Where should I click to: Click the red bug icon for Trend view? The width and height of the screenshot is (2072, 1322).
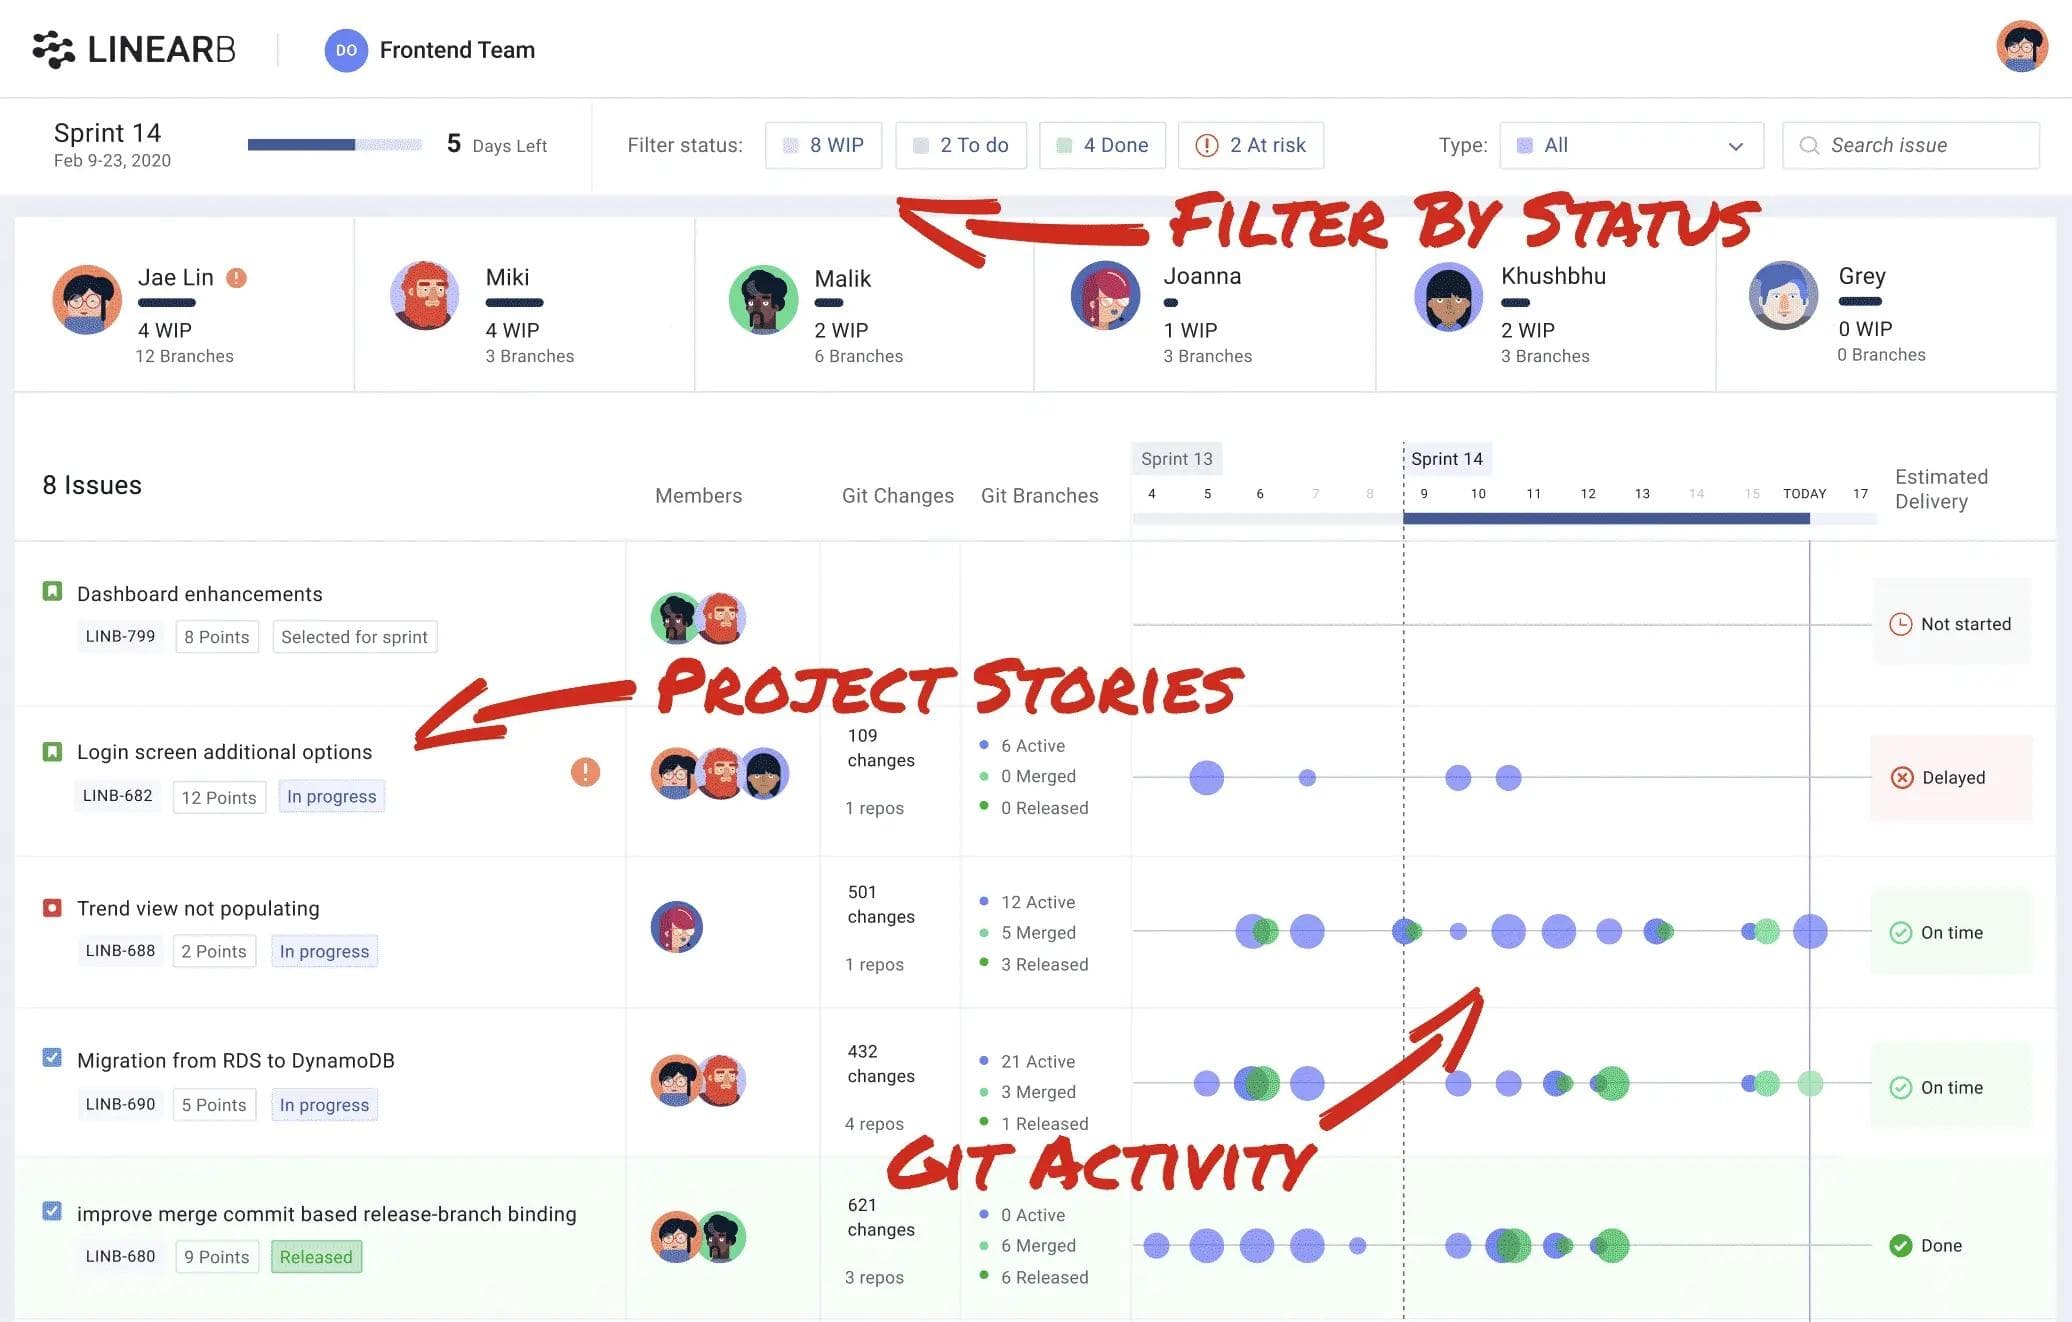[x=52, y=908]
